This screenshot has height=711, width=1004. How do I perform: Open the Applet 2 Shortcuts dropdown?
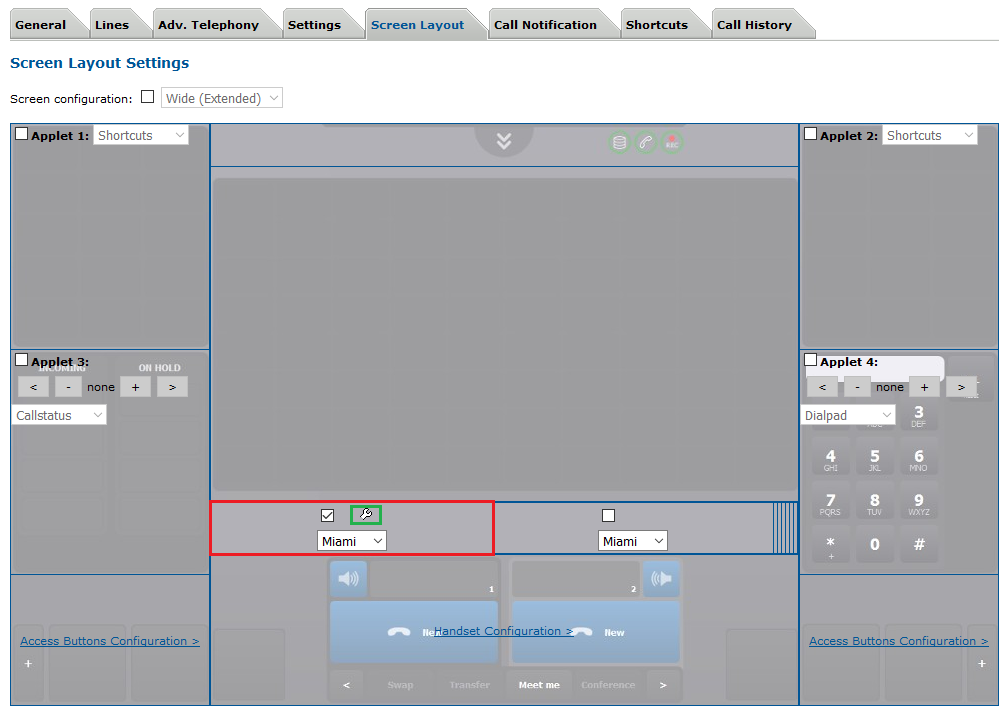[x=930, y=135]
